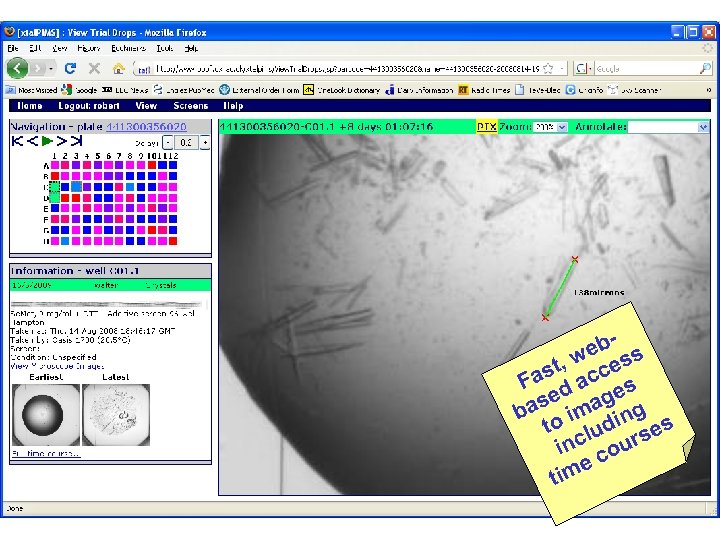The image size is (720, 540).
Task: Open the Latest well thumbnail
Action: coord(116,415)
